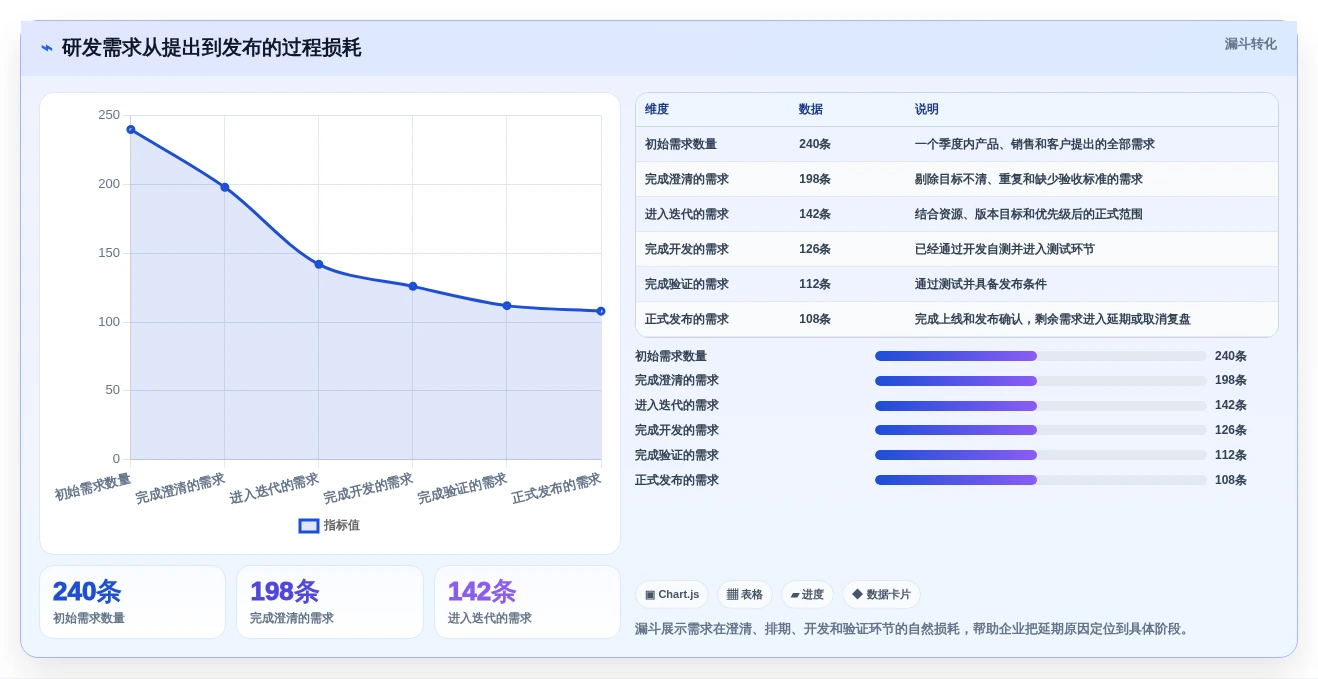The width and height of the screenshot is (1318, 679).
Task: Click the icon in the Chart.js tag
Action: pos(650,594)
